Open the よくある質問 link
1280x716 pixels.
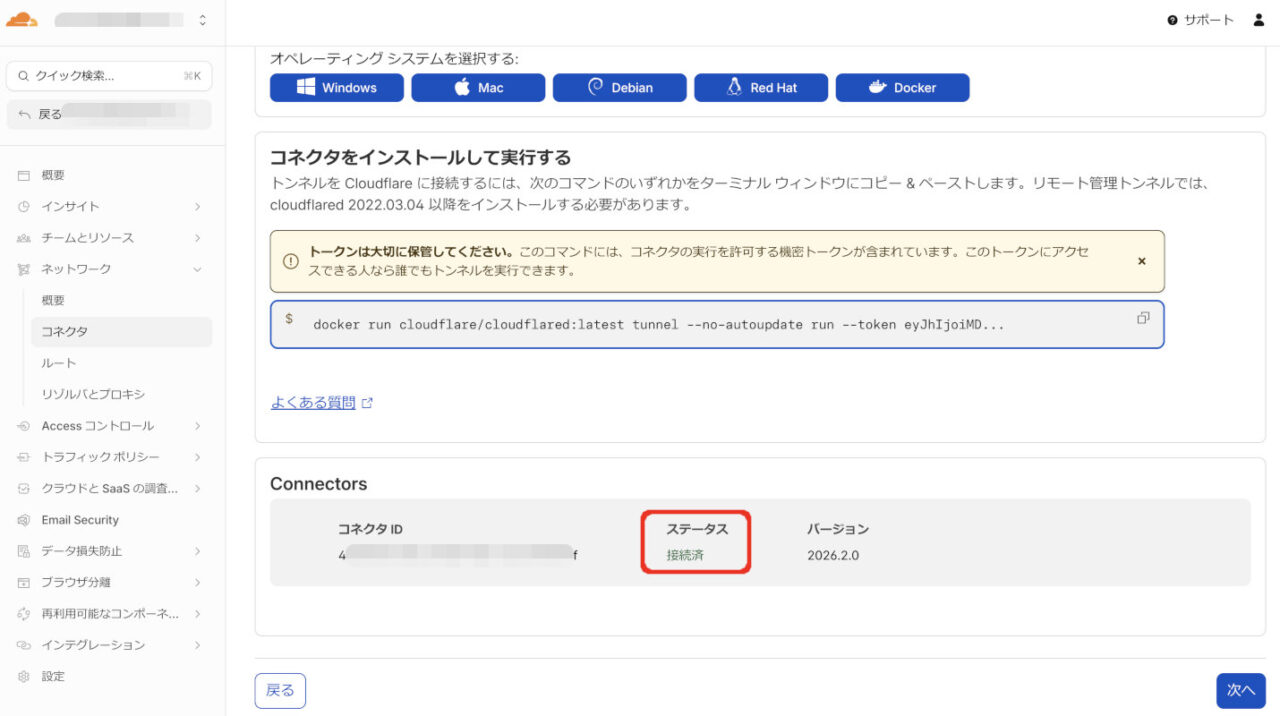point(313,403)
